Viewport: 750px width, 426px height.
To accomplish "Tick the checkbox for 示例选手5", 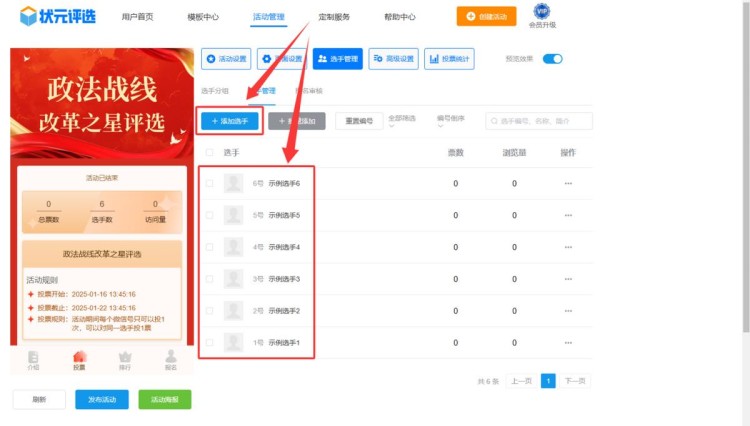I will click(210, 215).
